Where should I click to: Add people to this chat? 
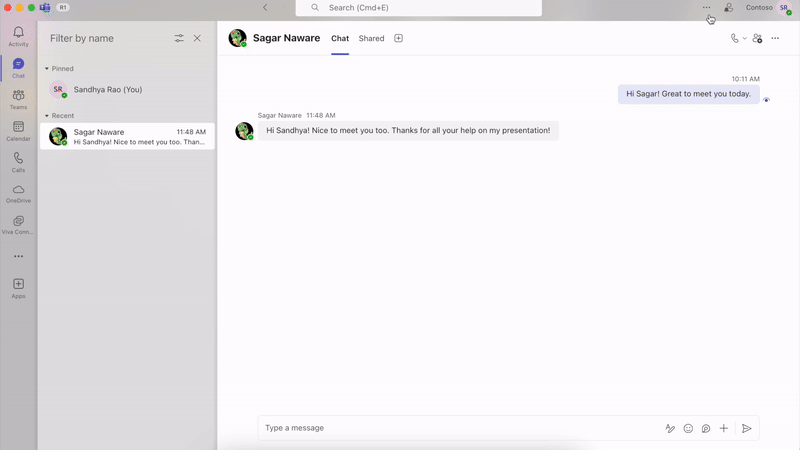point(757,38)
